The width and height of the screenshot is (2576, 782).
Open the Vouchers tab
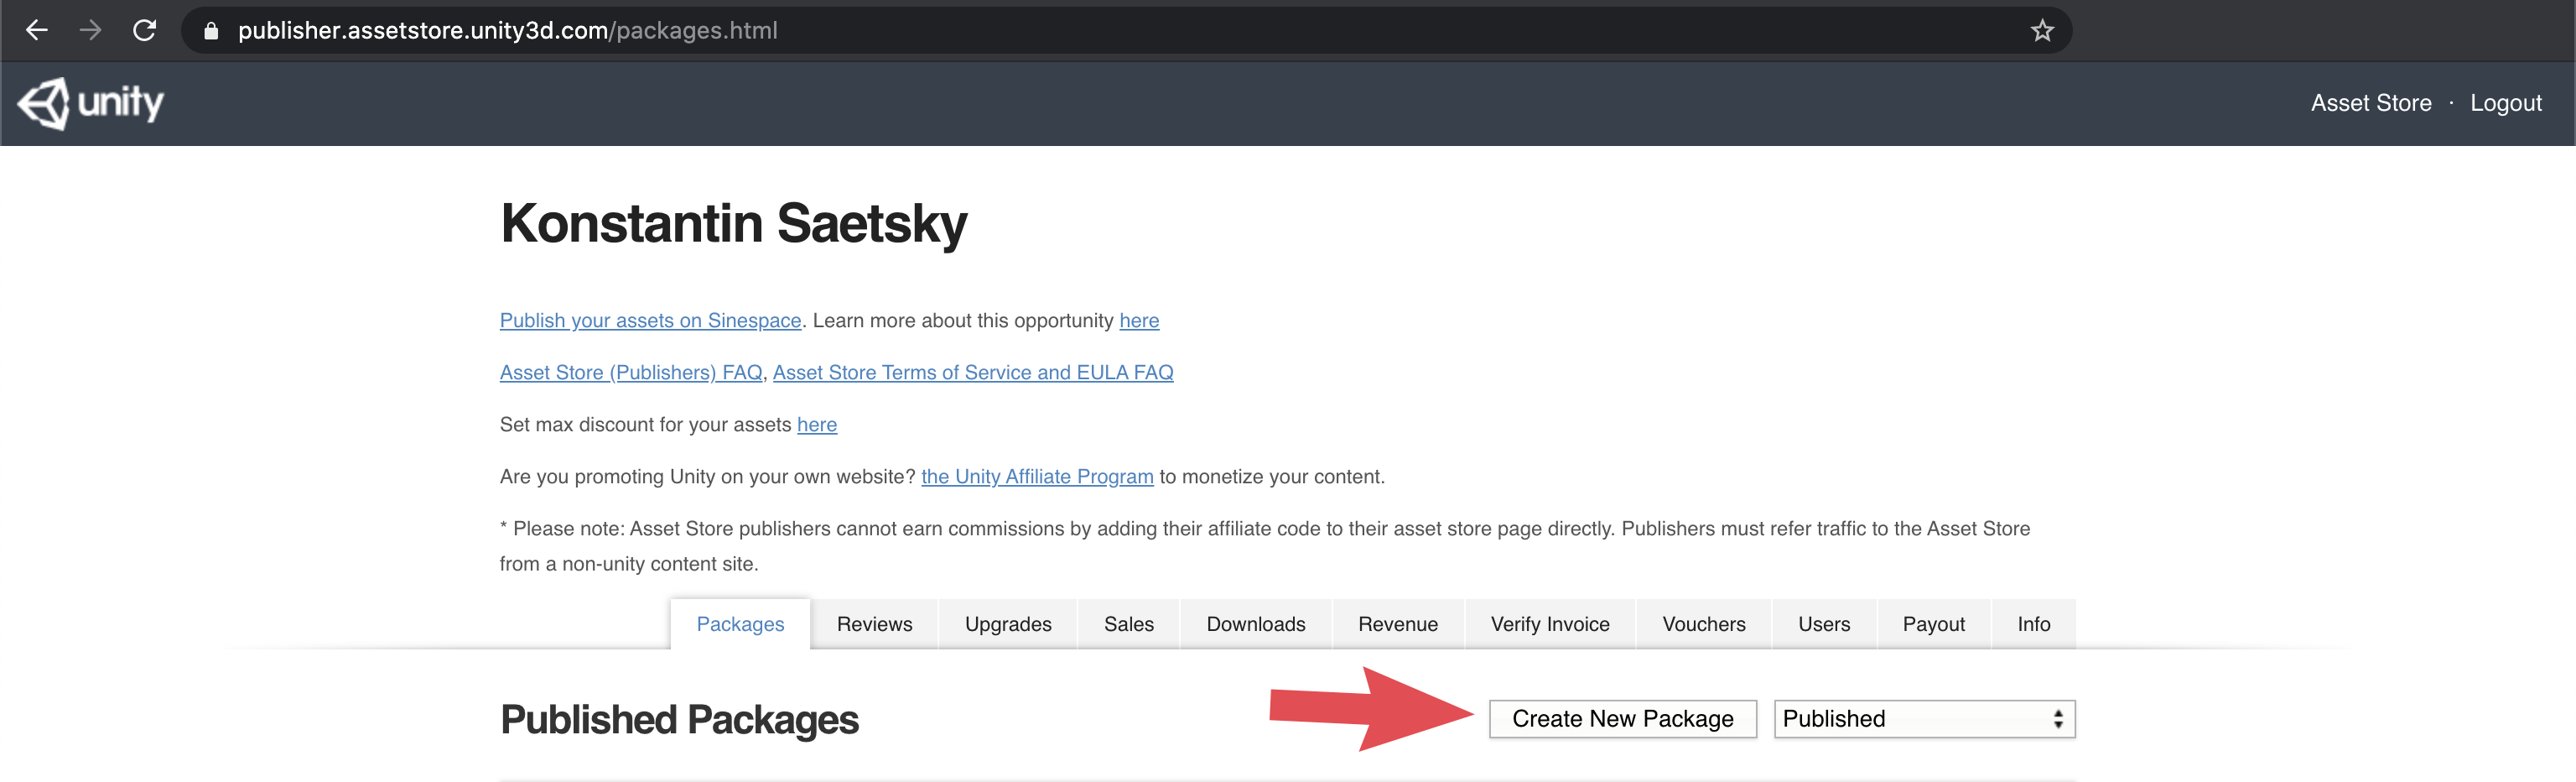tap(1704, 624)
